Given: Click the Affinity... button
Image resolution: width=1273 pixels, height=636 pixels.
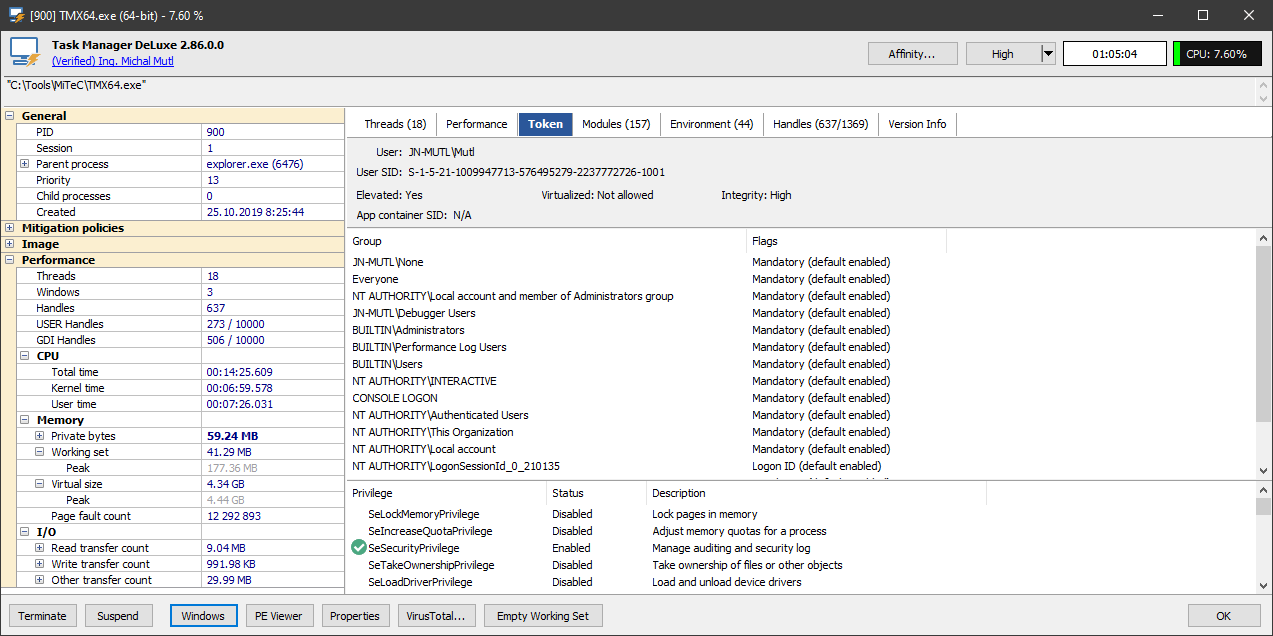Looking at the screenshot, I should tap(912, 54).
